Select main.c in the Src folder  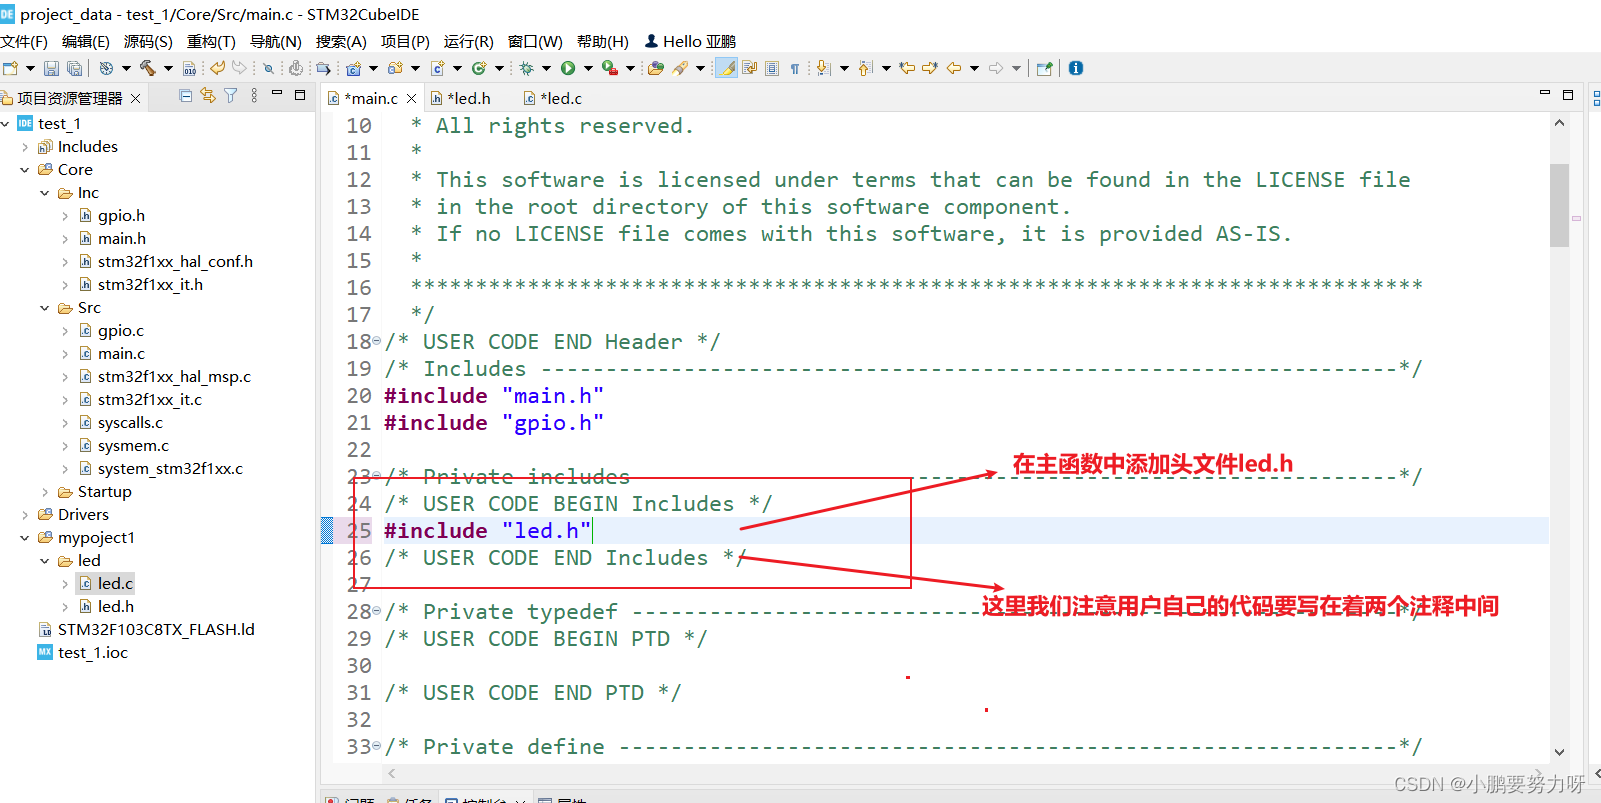click(x=121, y=354)
